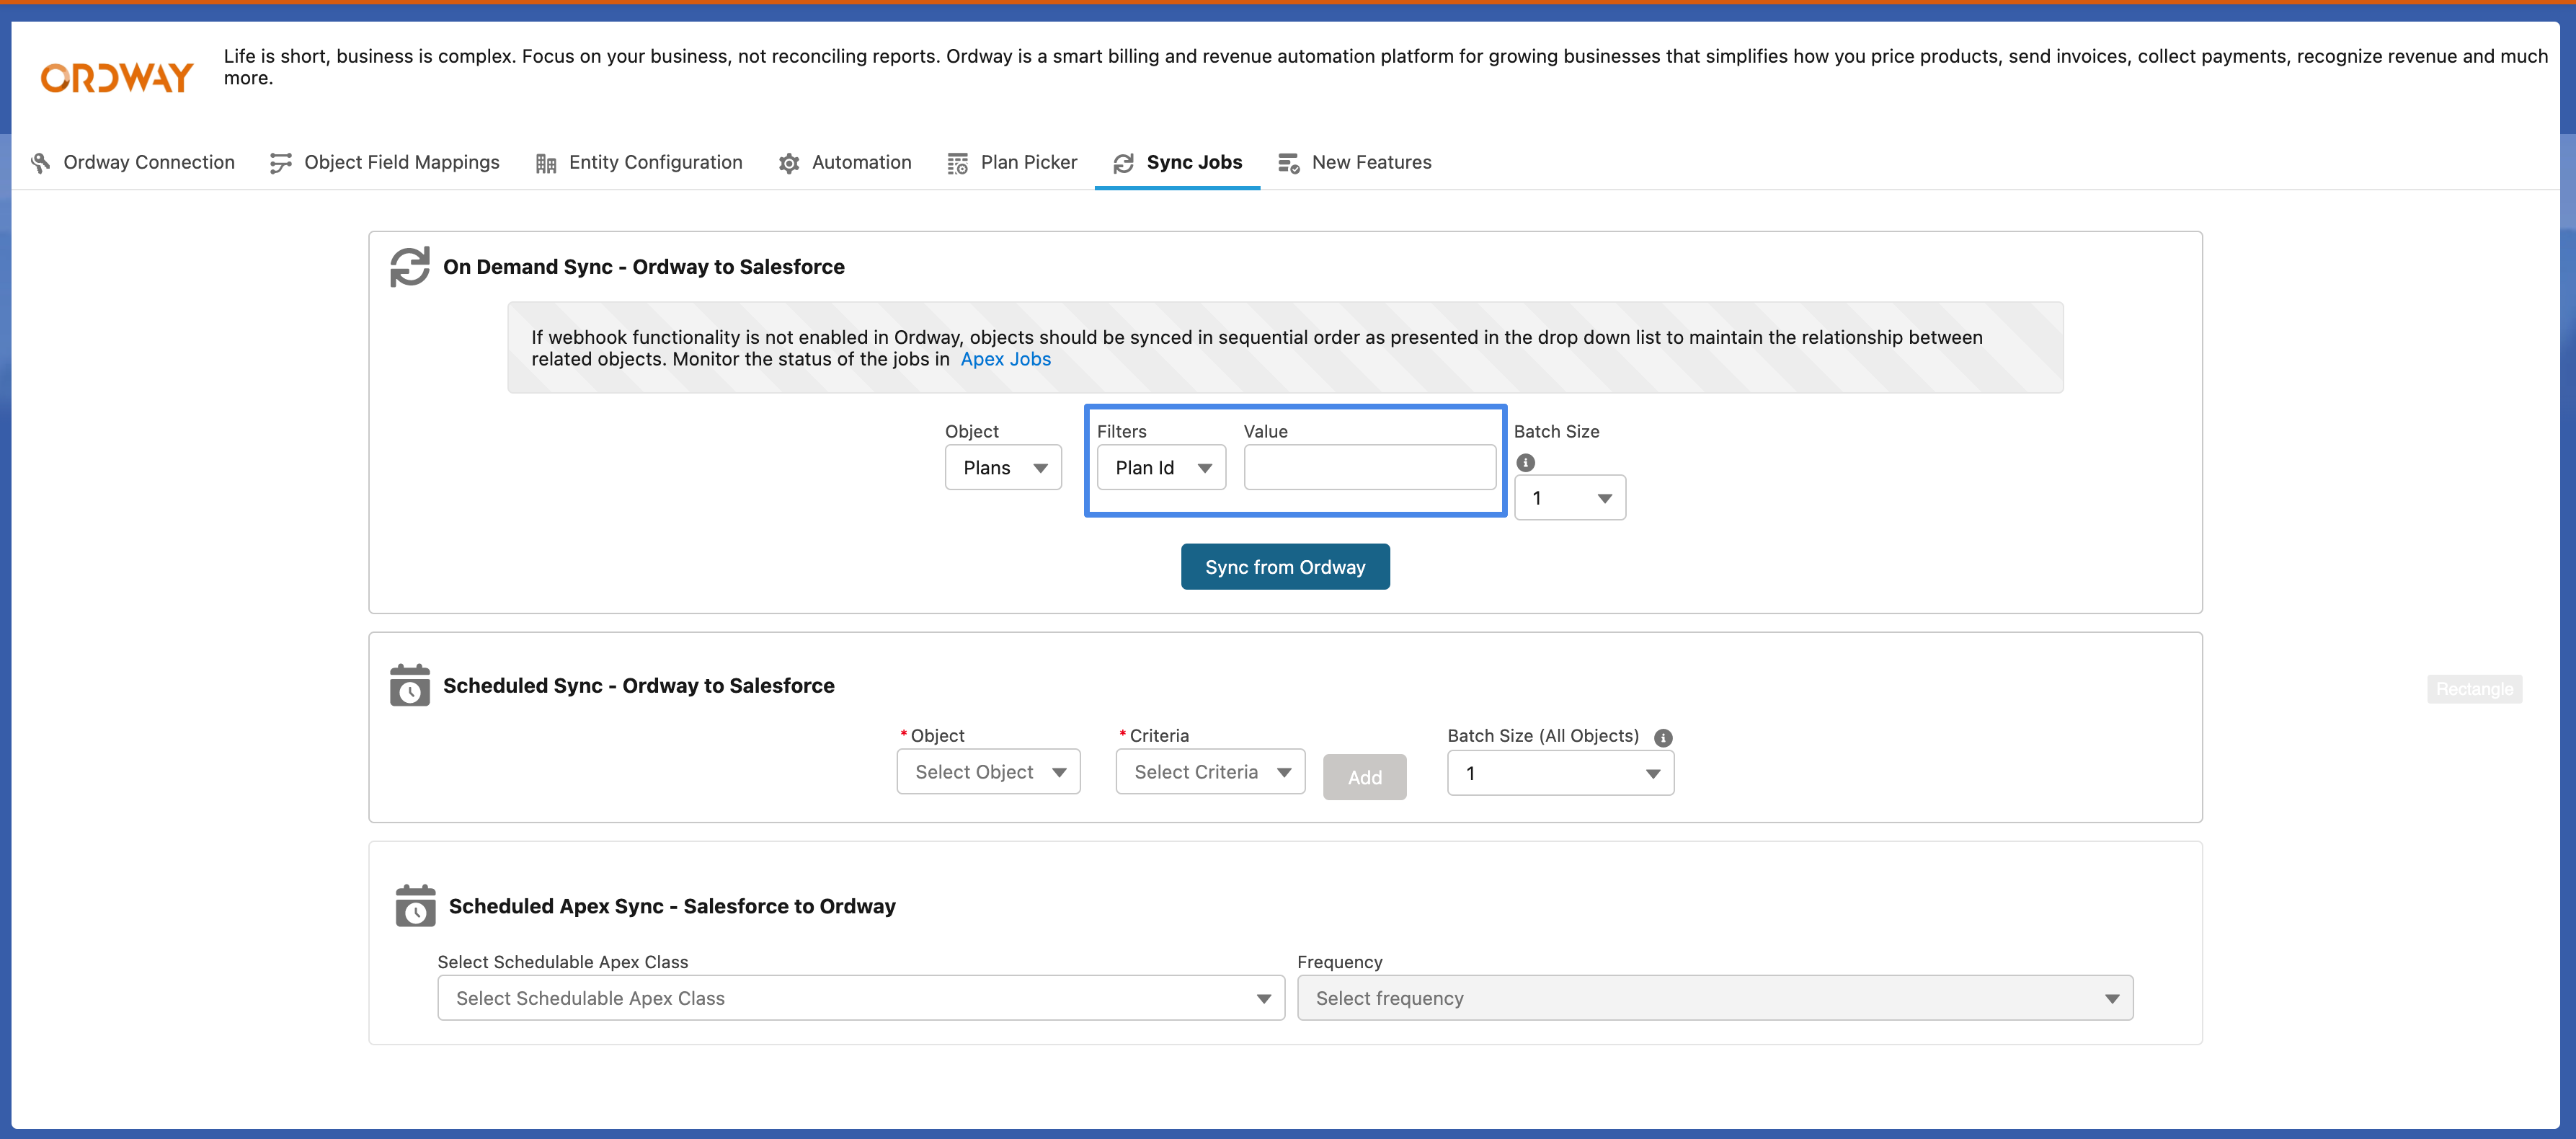
Task: Open the Batch Size (All Objects) dropdown
Action: click(1560, 773)
